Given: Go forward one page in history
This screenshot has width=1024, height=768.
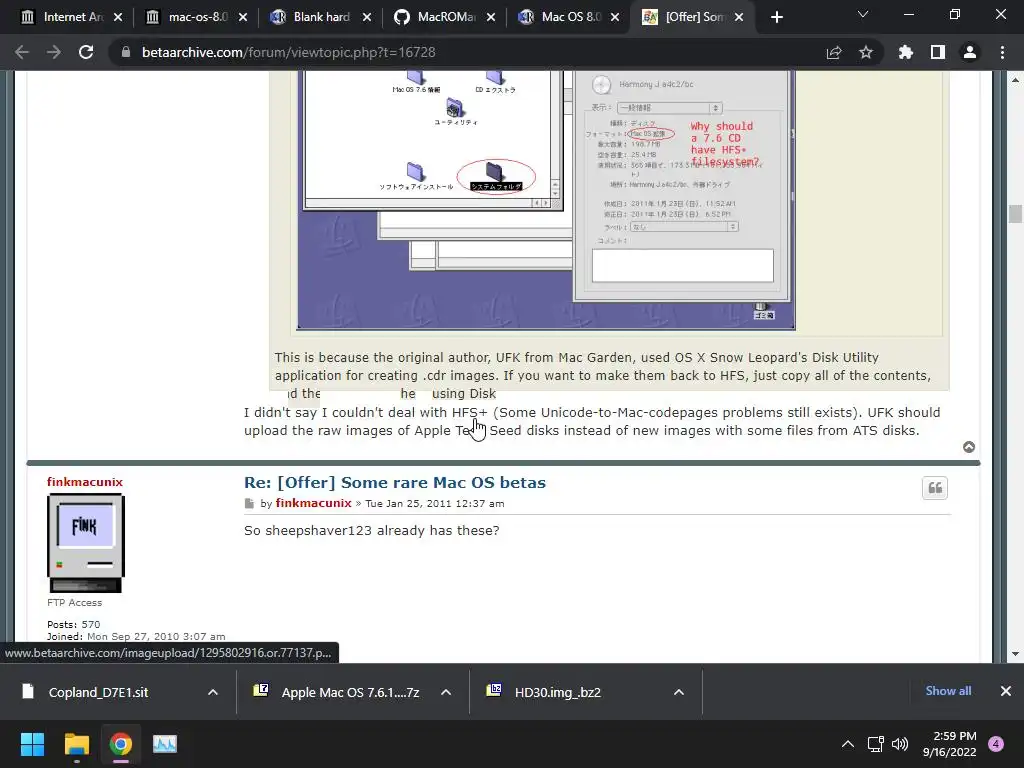Looking at the screenshot, I should click(54, 52).
